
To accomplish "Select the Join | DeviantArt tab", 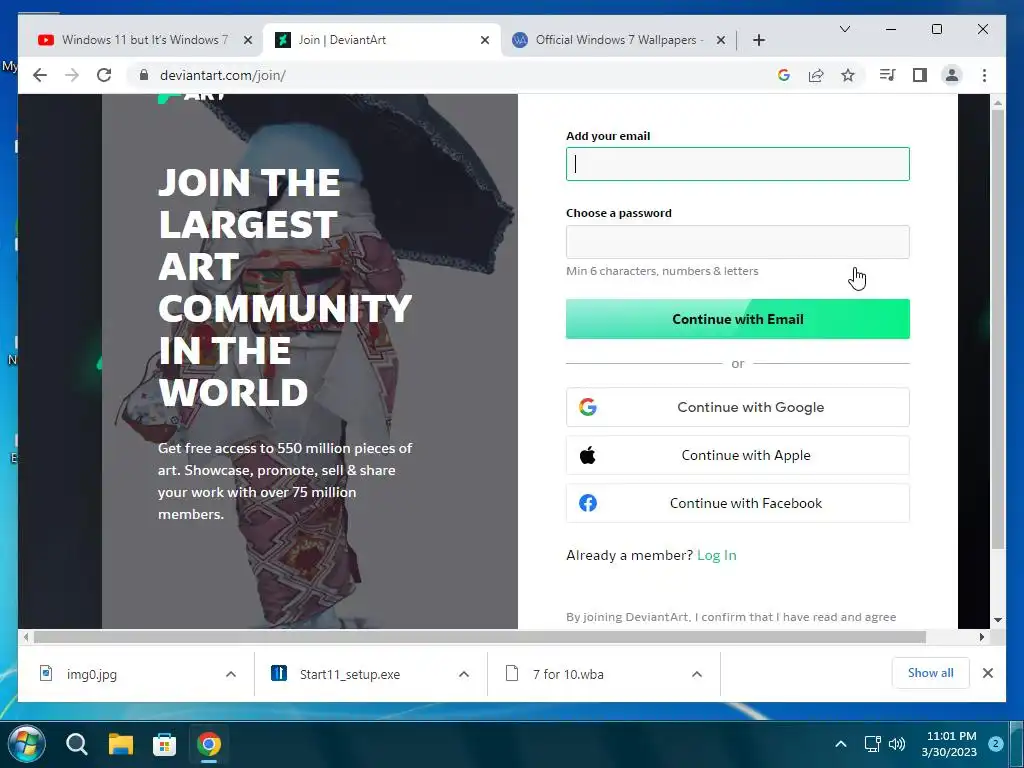I will [x=382, y=40].
